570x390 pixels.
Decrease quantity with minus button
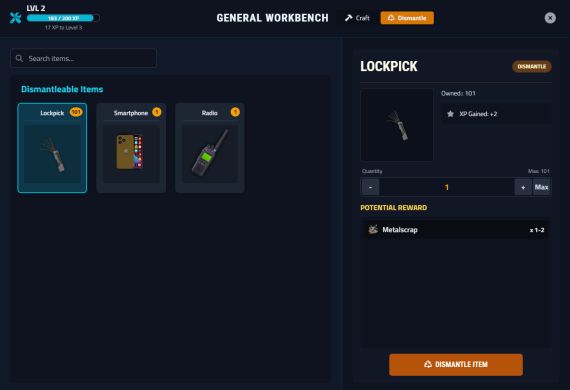(370, 187)
